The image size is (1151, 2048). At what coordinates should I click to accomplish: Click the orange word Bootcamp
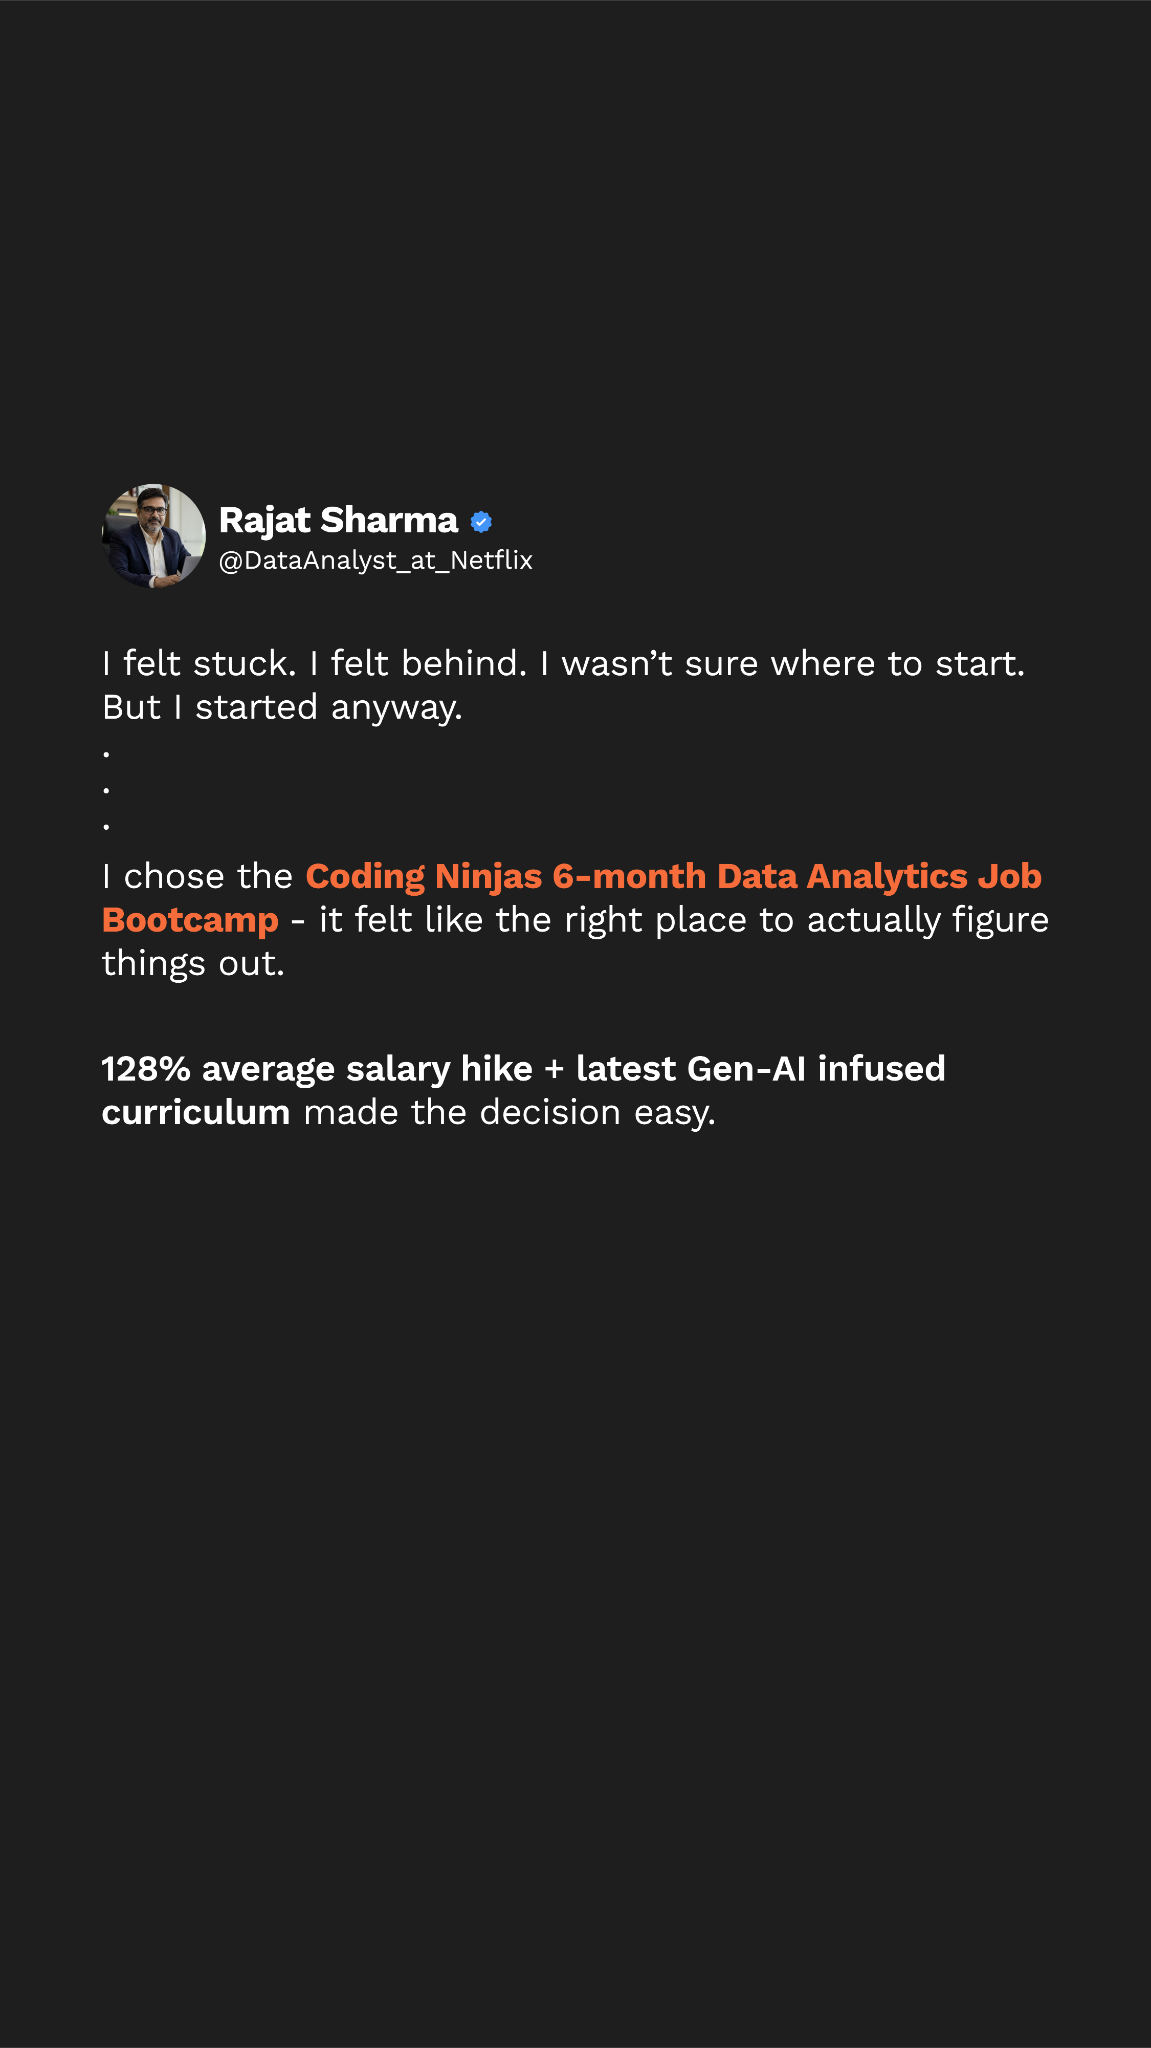tap(190, 920)
